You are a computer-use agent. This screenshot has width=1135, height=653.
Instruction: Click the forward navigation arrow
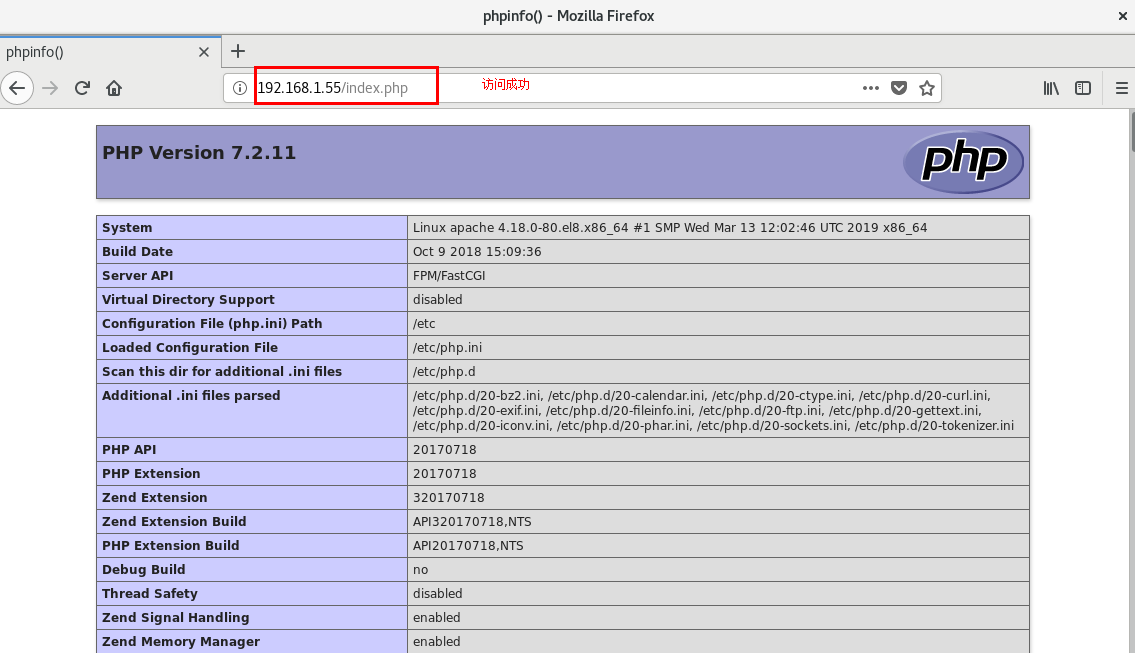[50, 88]
